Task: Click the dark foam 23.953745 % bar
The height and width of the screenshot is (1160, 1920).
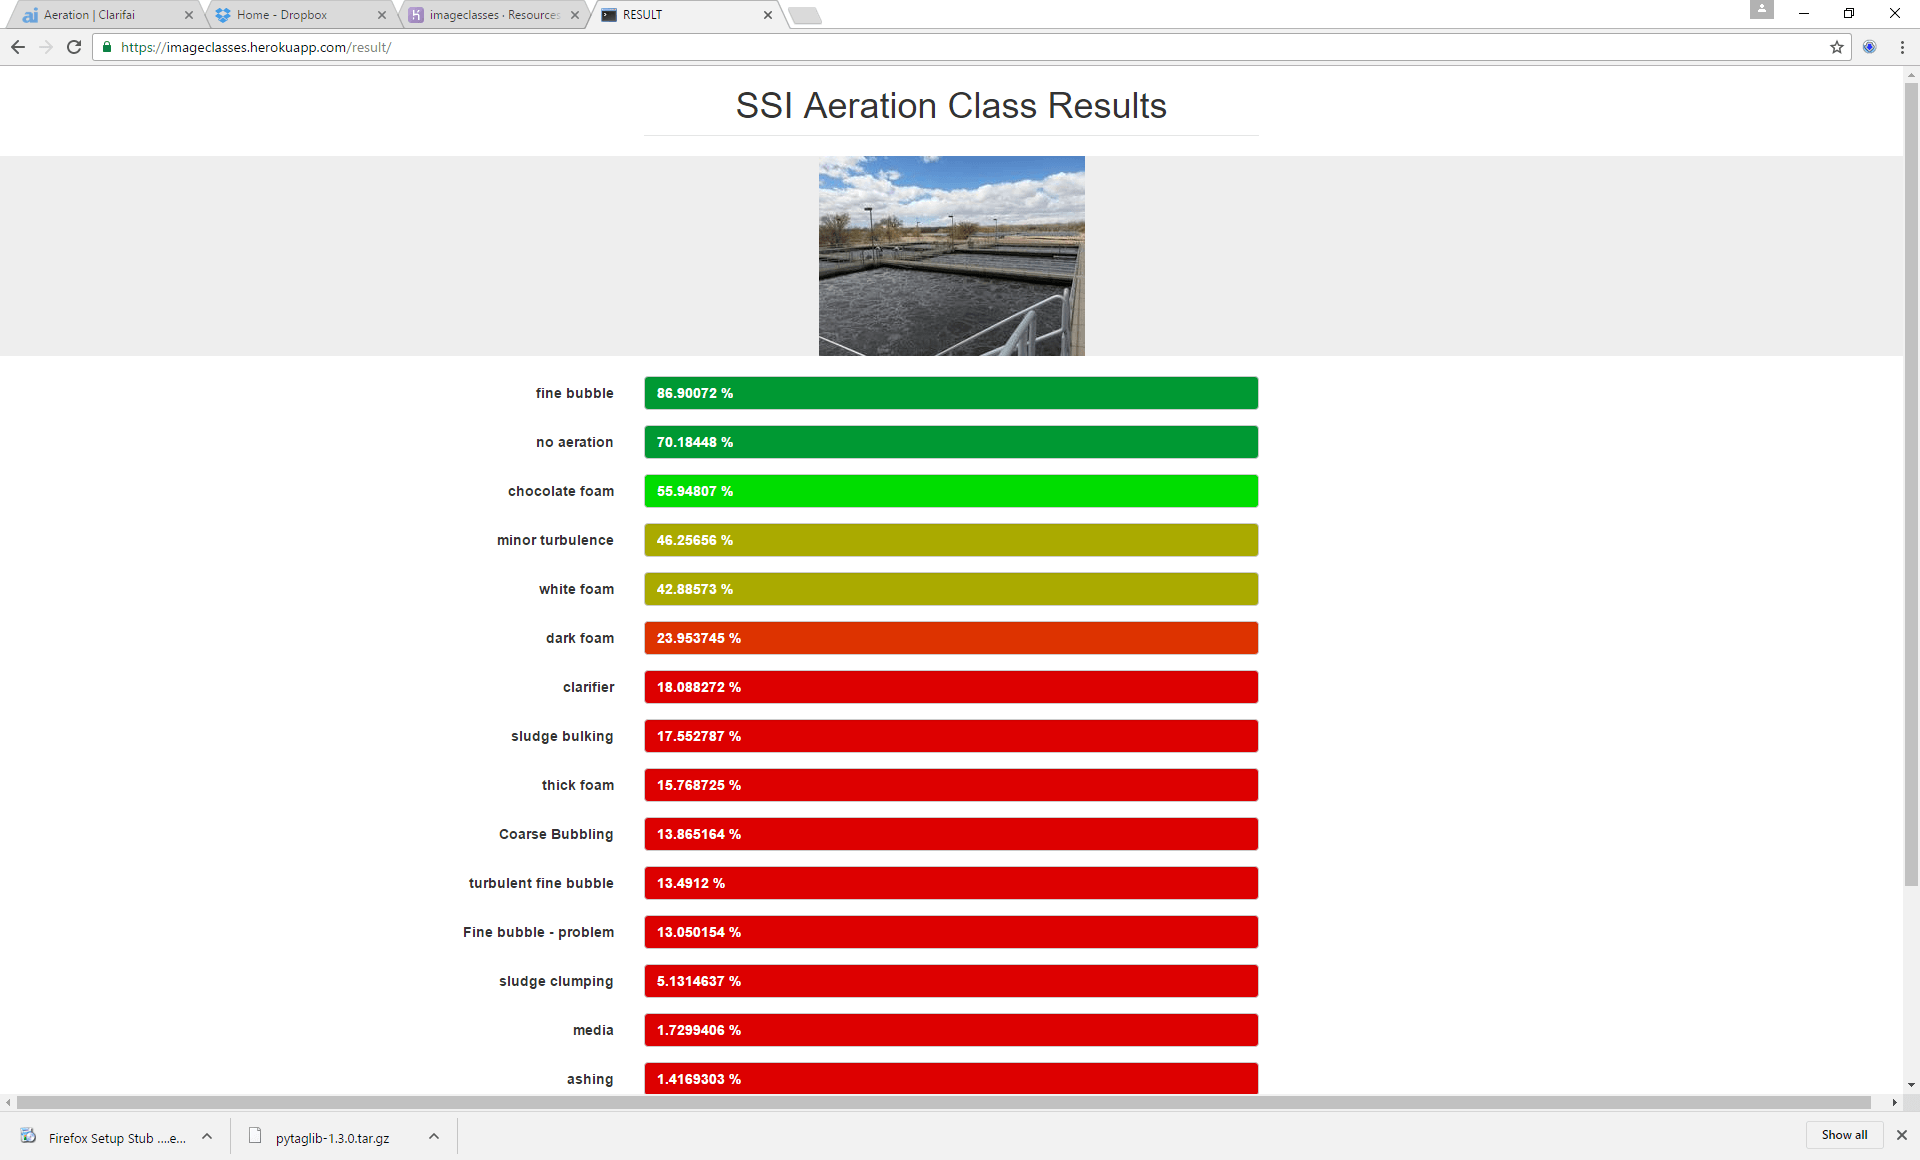Action: [x=951, y=638]
